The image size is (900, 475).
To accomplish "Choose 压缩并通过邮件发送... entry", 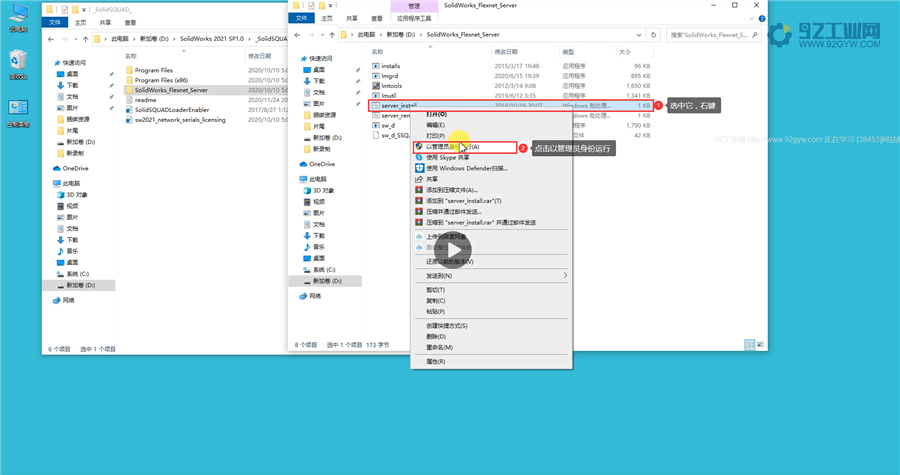I will (453, 212).
